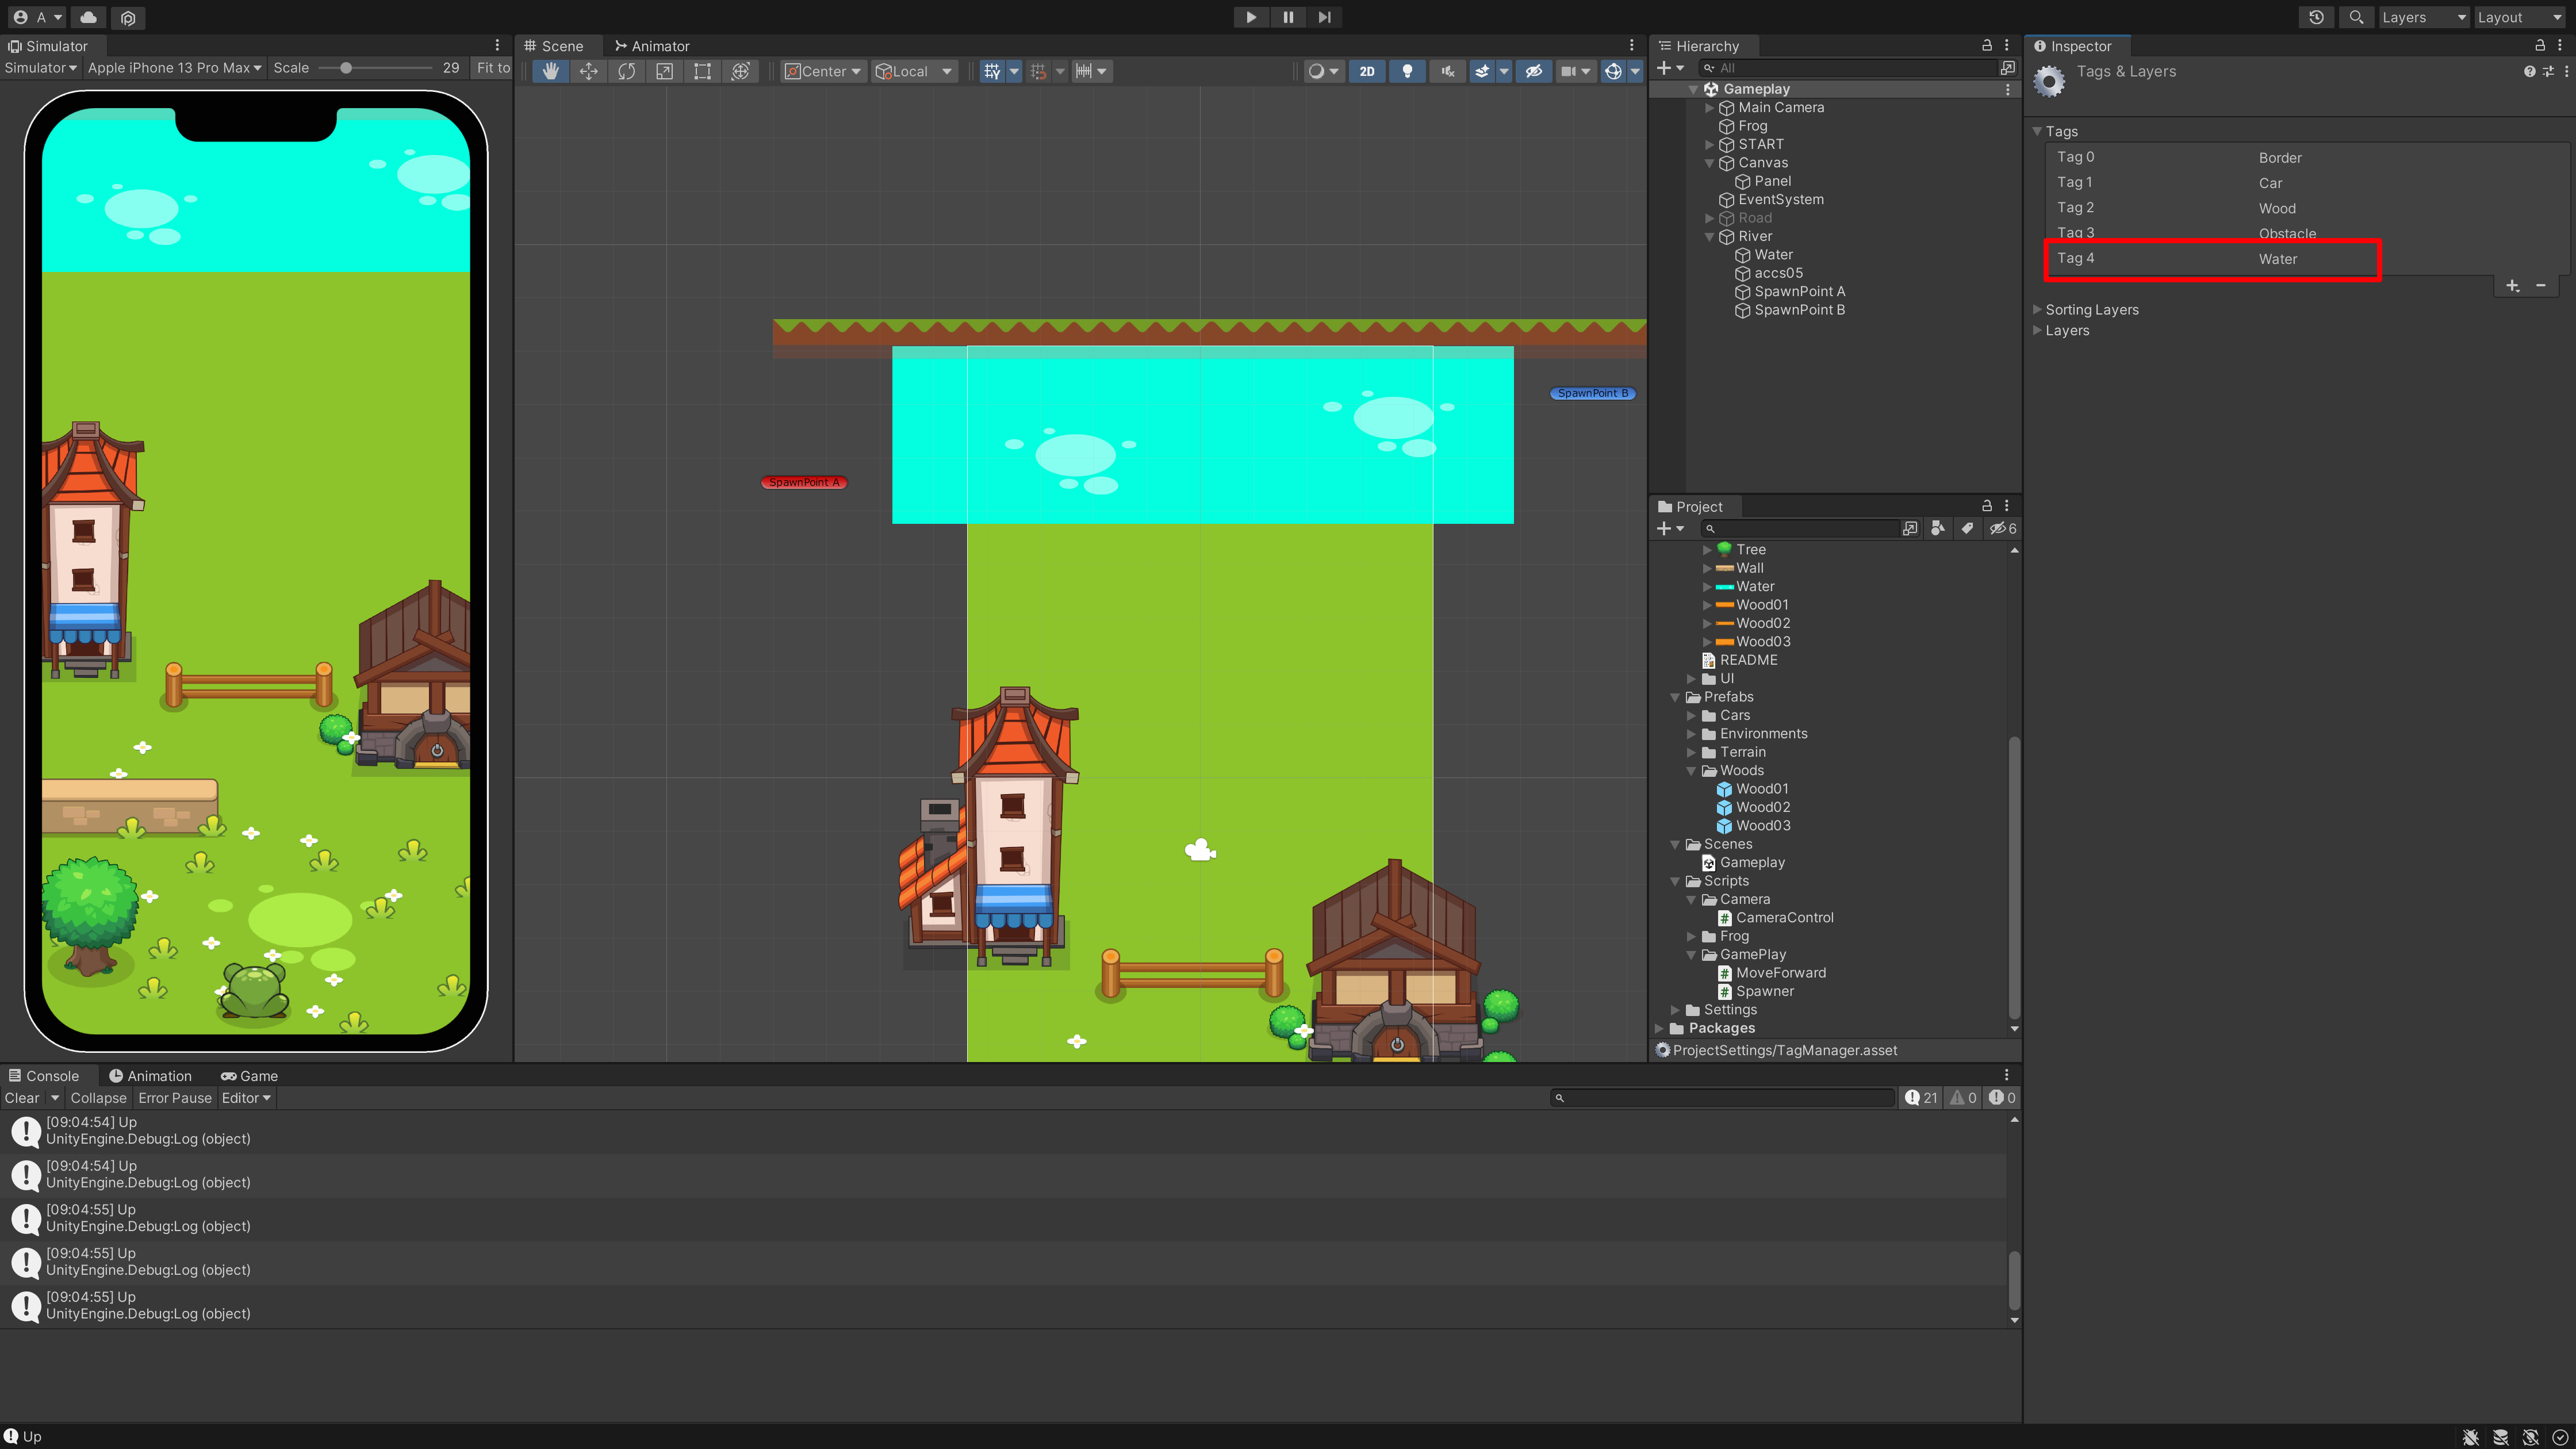Select the Console tab
Viewport: 2576px width, 1449px height.
[43, 1076]
